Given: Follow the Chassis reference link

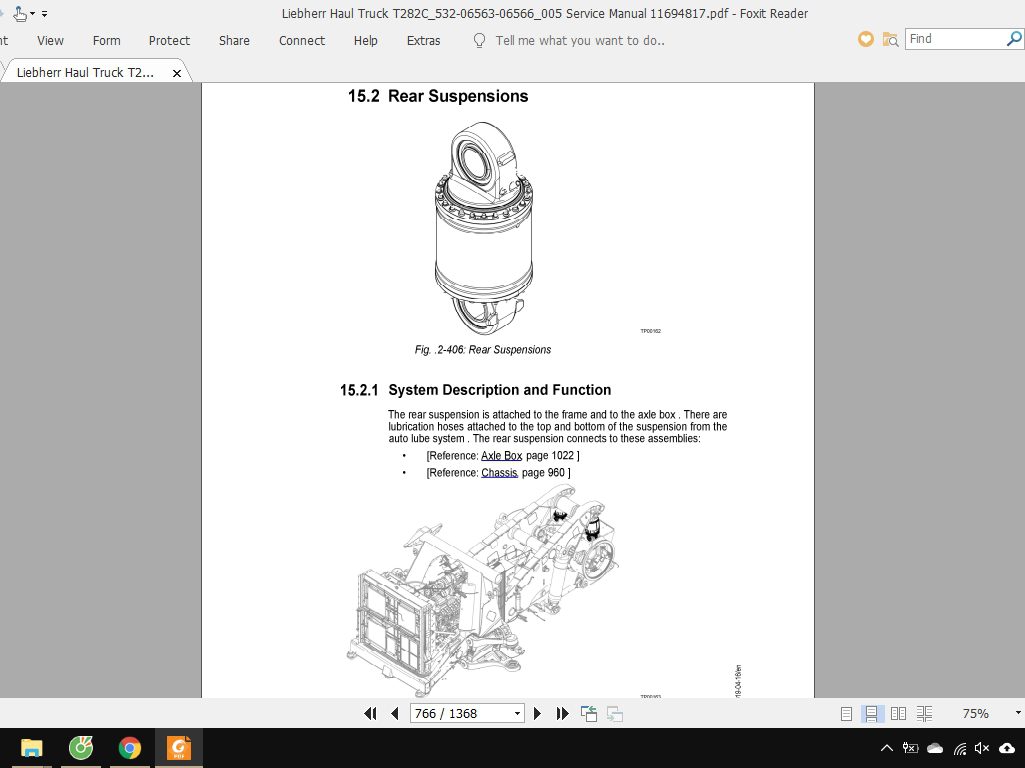Looking at the screenshot, I should (x=499, y=473).
